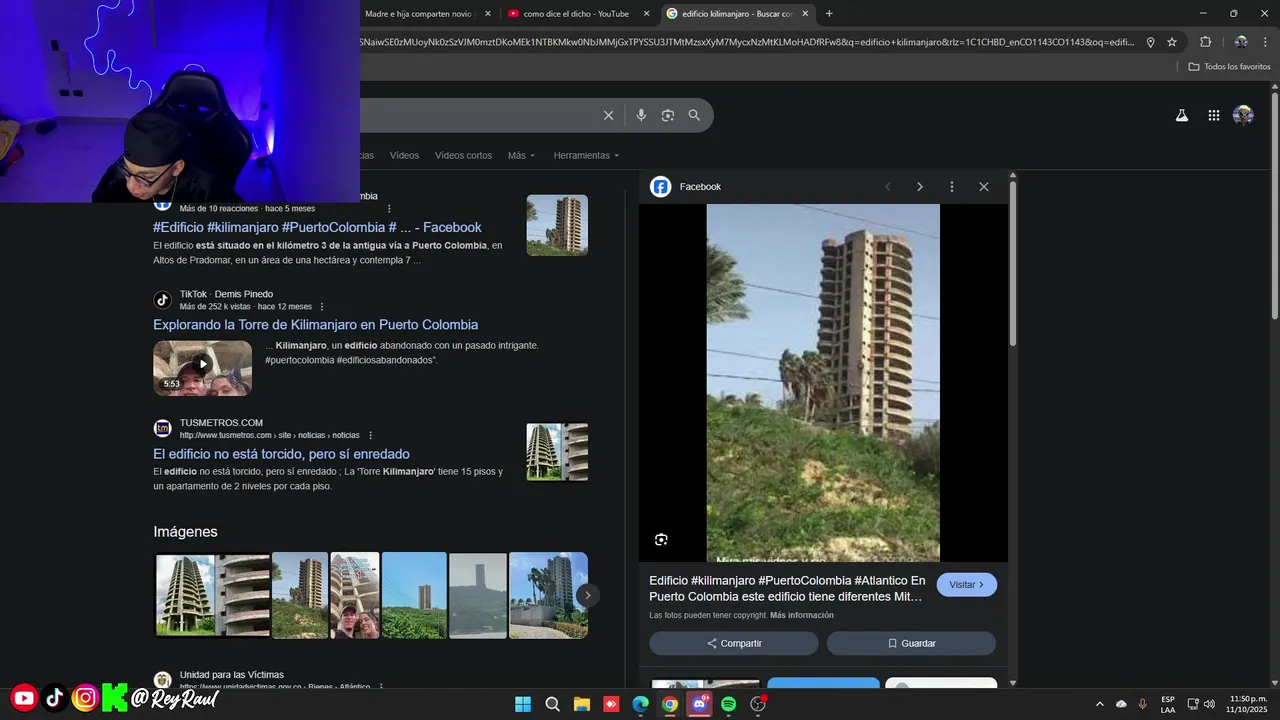Viewport: 1280px width, 720px height.
Task: Close the Facebook image preview panel
Action: tap(984, 187)
